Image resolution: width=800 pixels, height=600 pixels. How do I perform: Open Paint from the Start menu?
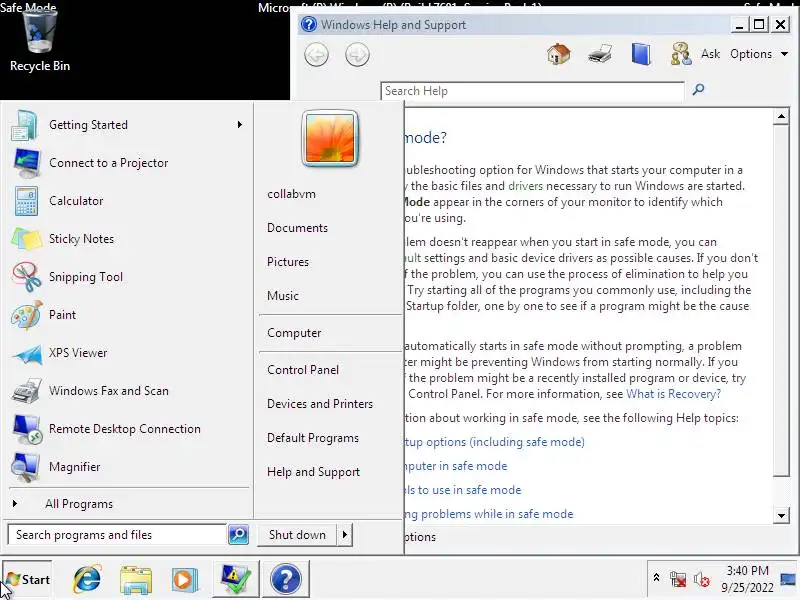pos(127,315)
